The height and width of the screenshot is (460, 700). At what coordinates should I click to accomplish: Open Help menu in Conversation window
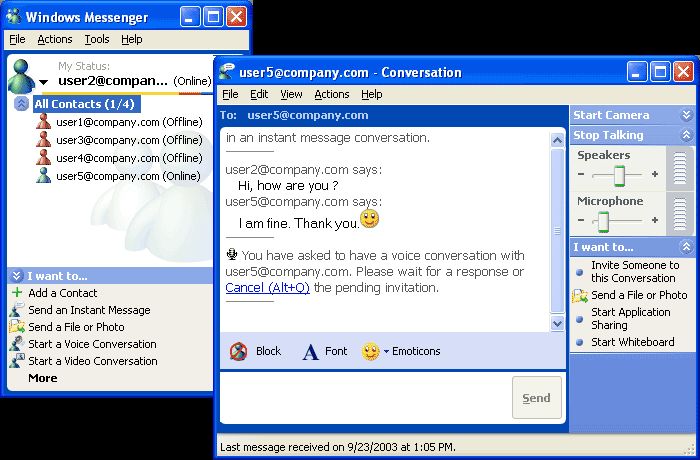point(371,94)
